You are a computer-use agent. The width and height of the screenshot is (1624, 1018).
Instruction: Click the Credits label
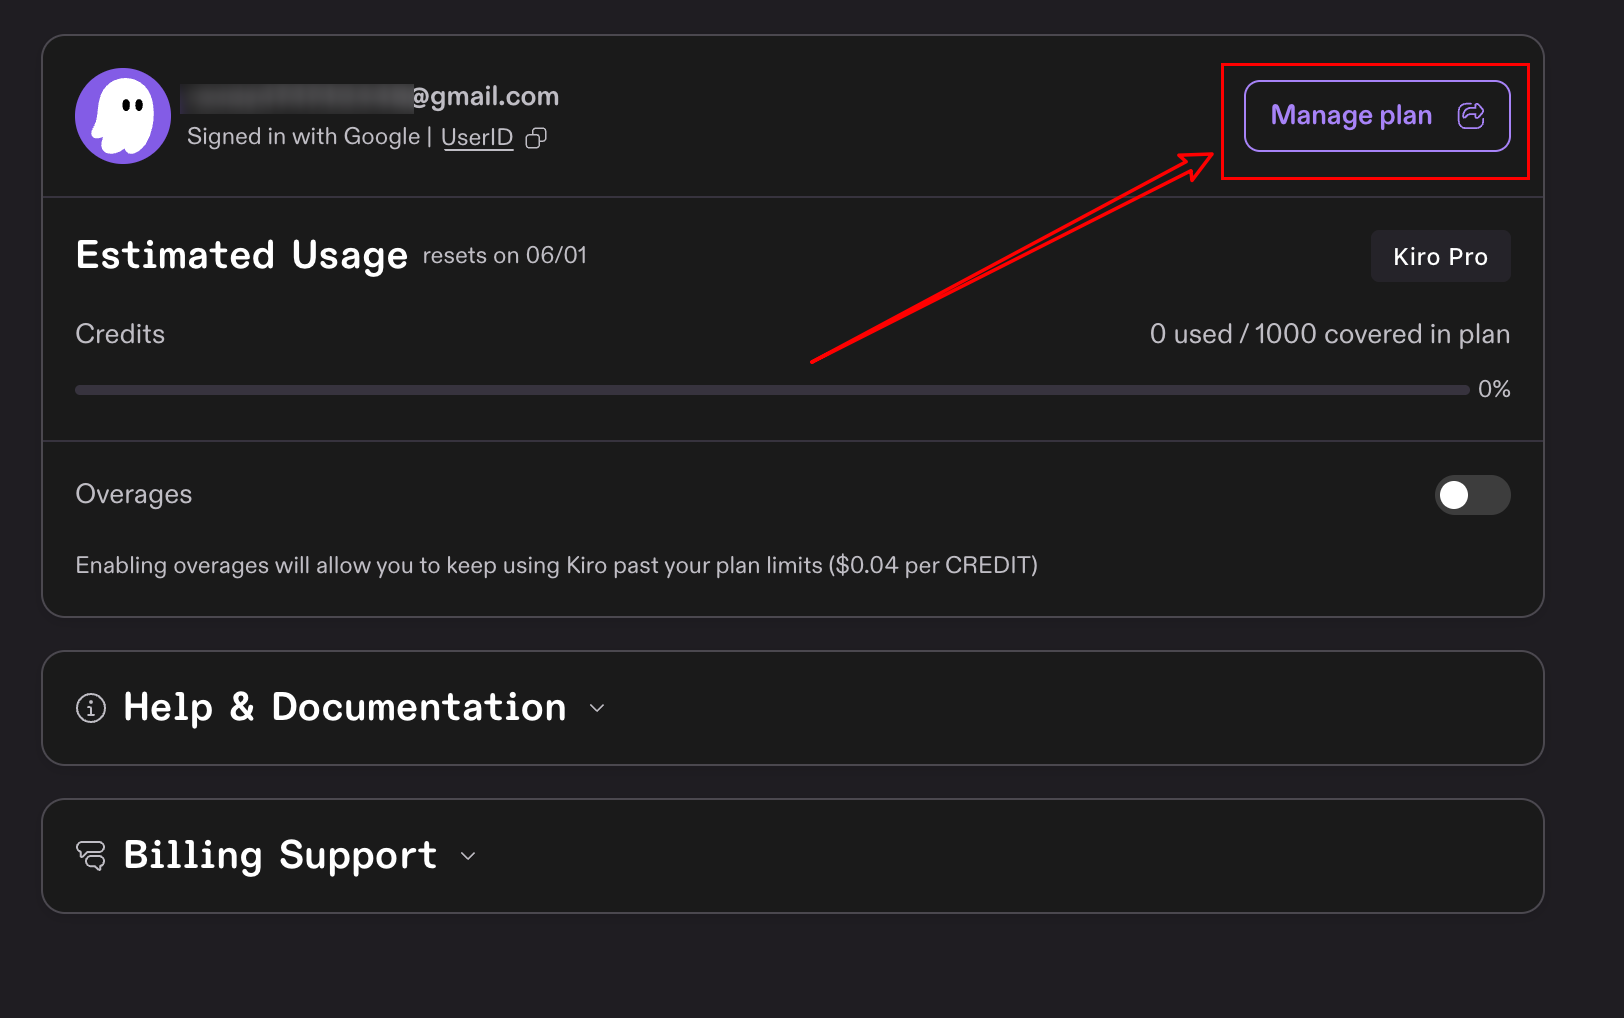click(x=120, y=334)
